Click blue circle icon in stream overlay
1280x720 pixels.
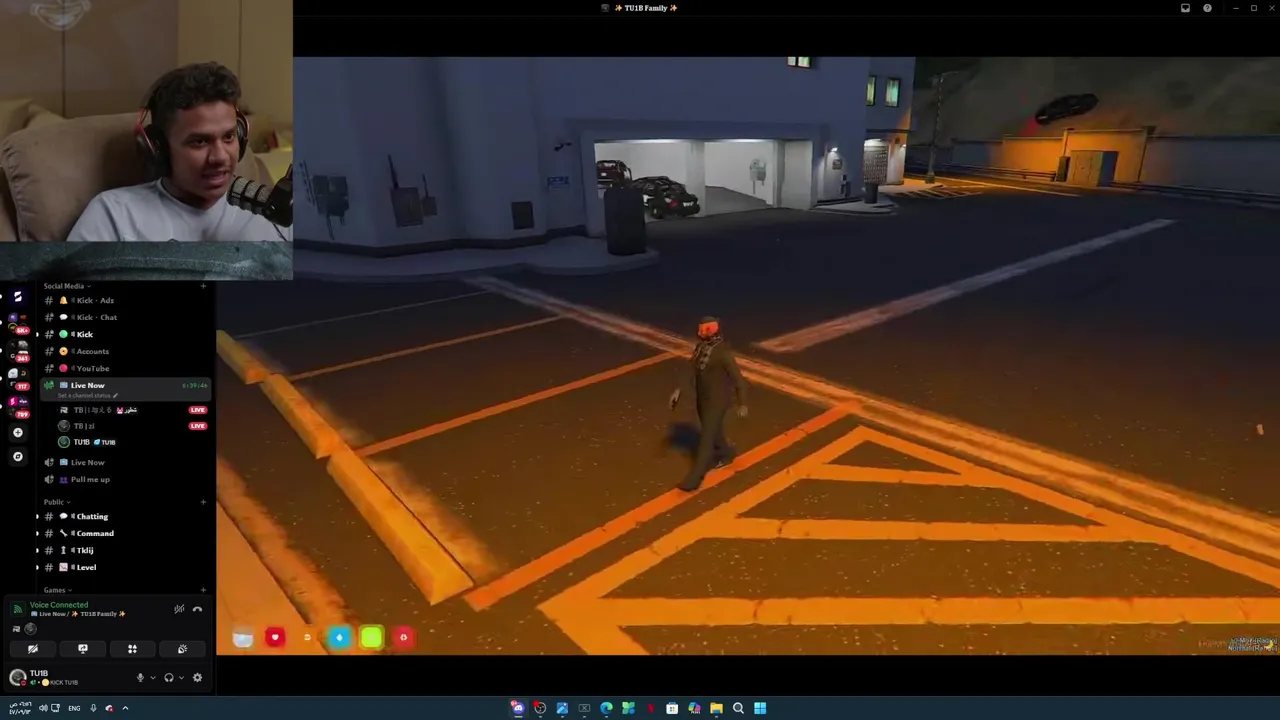click(x=339, y=637)
